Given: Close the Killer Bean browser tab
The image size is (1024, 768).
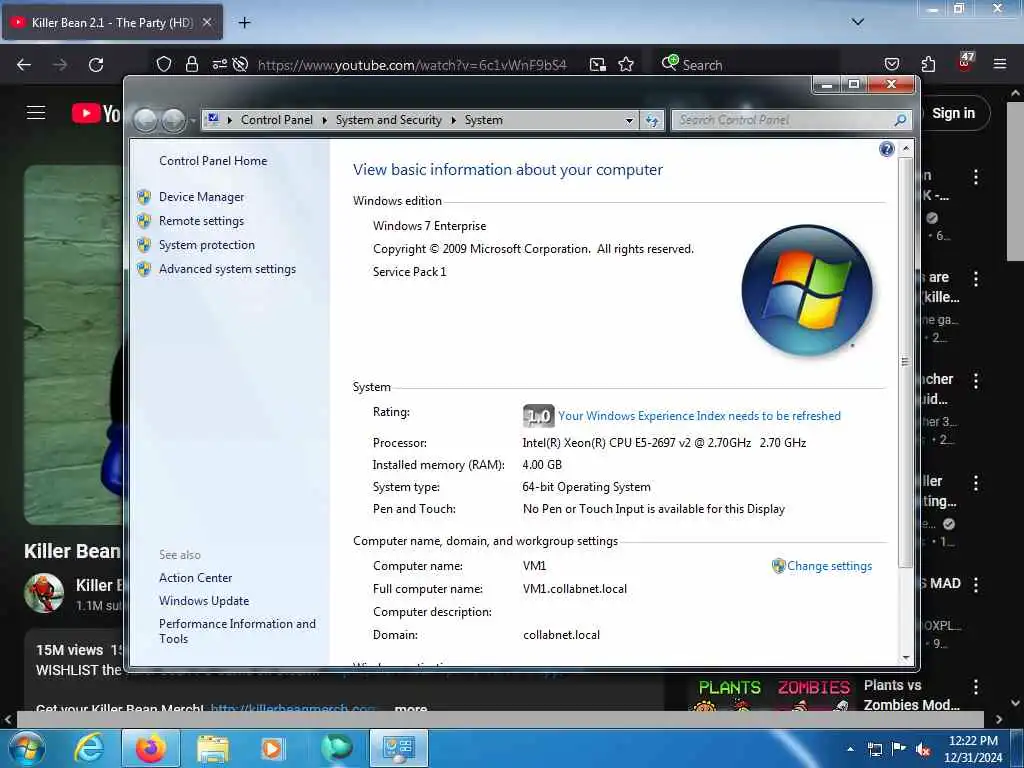Looking at the screenshot, I should pyautogui.click(x=207, y=22).
